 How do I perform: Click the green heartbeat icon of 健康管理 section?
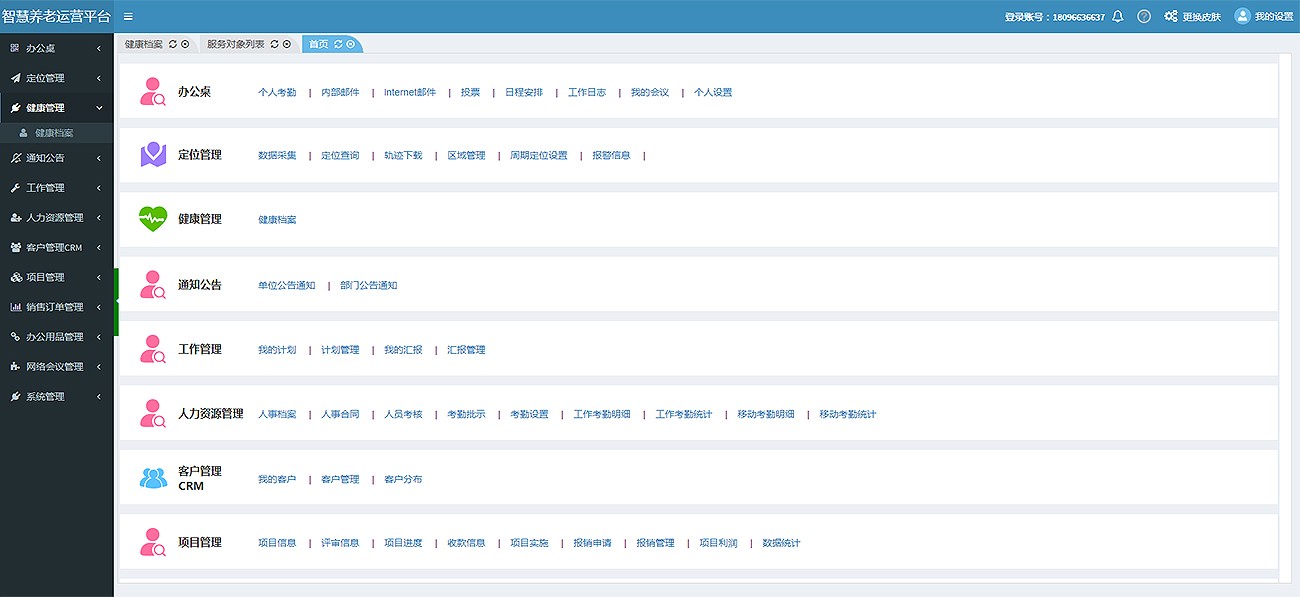(x=153, y=219)
